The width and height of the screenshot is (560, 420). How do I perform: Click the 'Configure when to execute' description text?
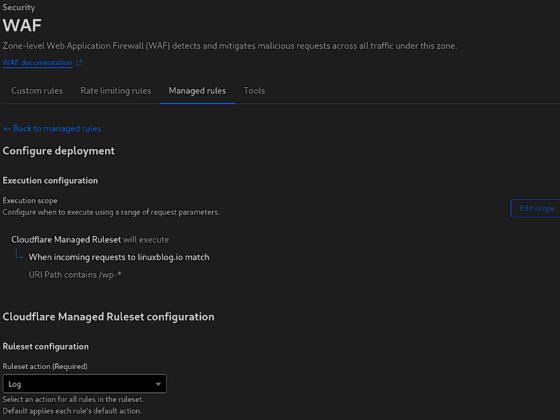coord(111,212)
